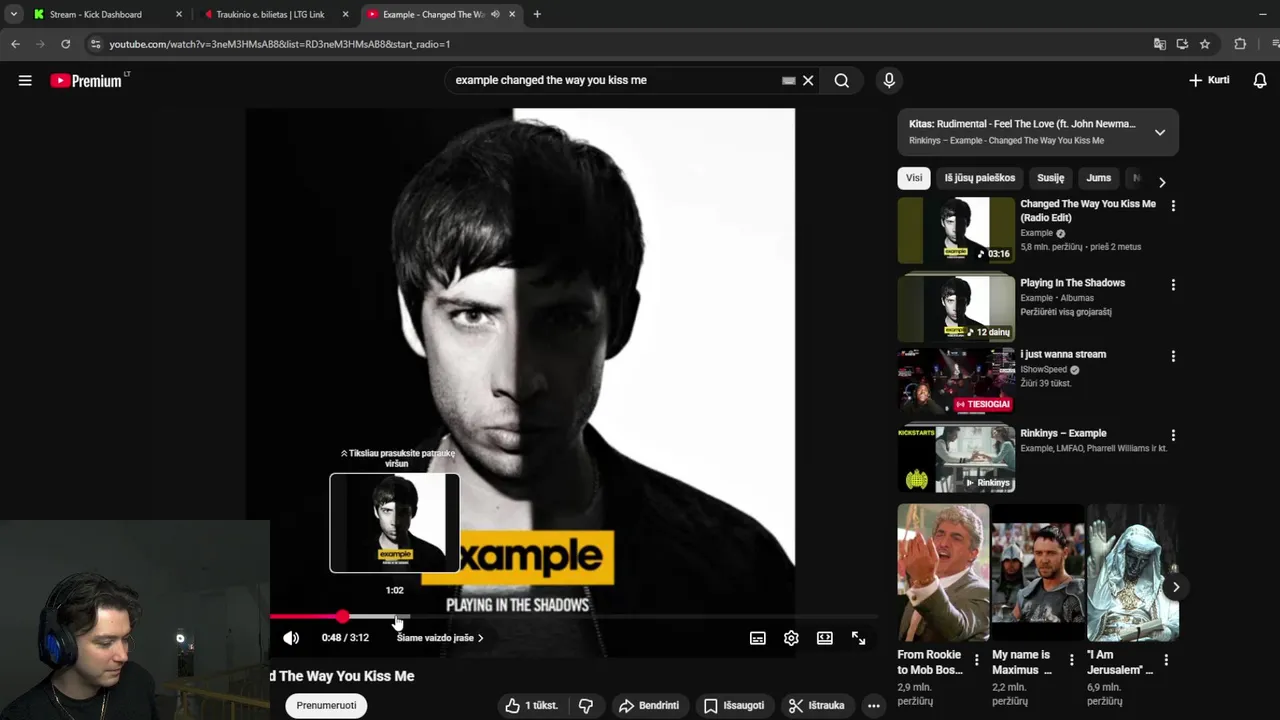
Task: Open options for 'Rinkinys – Example' mix
Action: click(1173, 435)
